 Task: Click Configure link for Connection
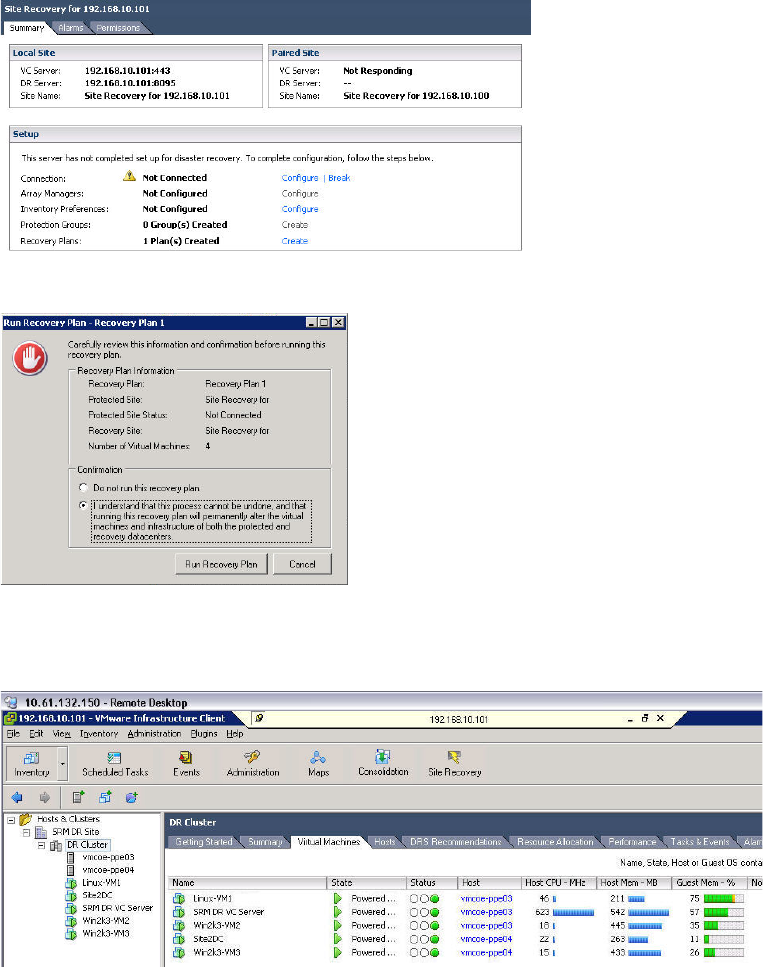point(300,178)
